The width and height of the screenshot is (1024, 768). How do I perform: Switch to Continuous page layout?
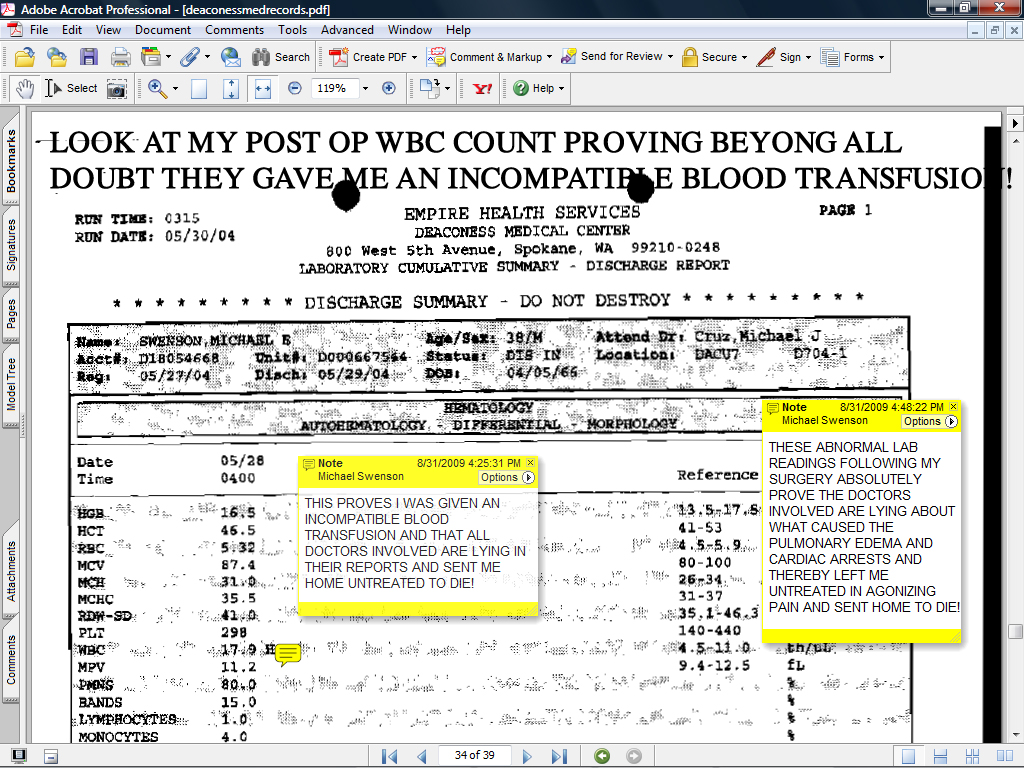tap(940, 756)
